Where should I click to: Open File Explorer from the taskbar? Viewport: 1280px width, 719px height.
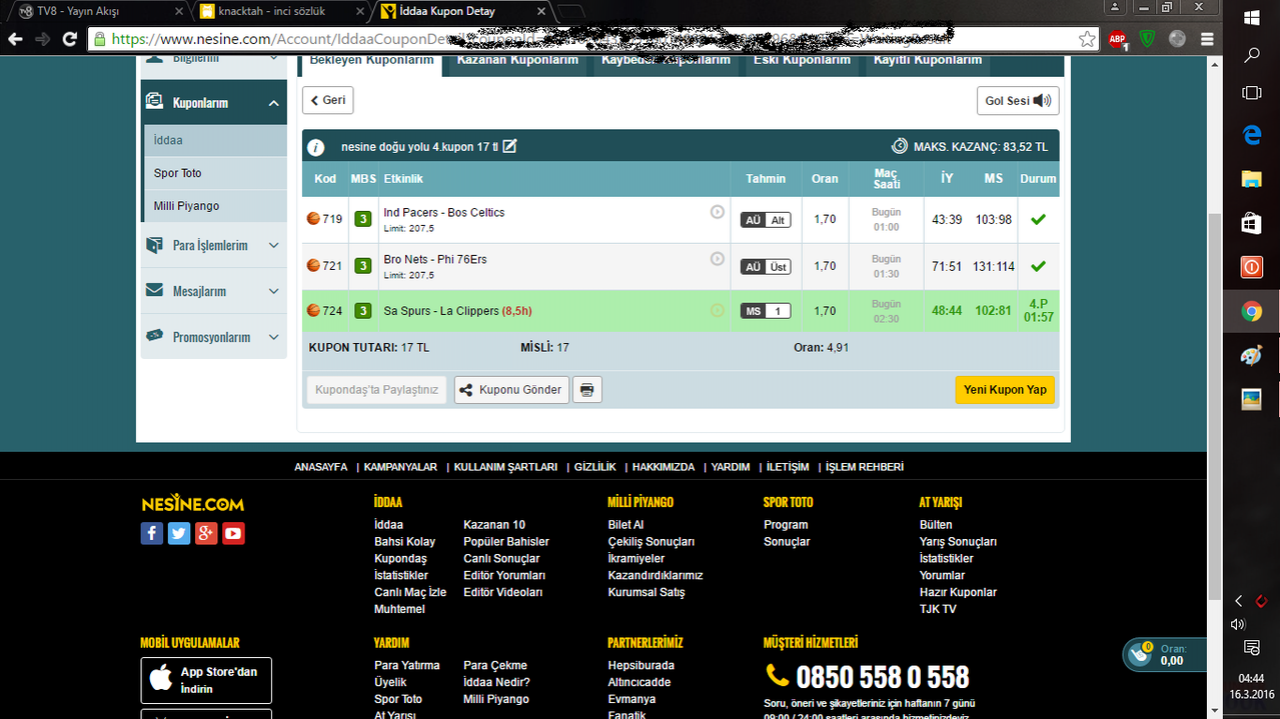click(x=1251, y=179)
